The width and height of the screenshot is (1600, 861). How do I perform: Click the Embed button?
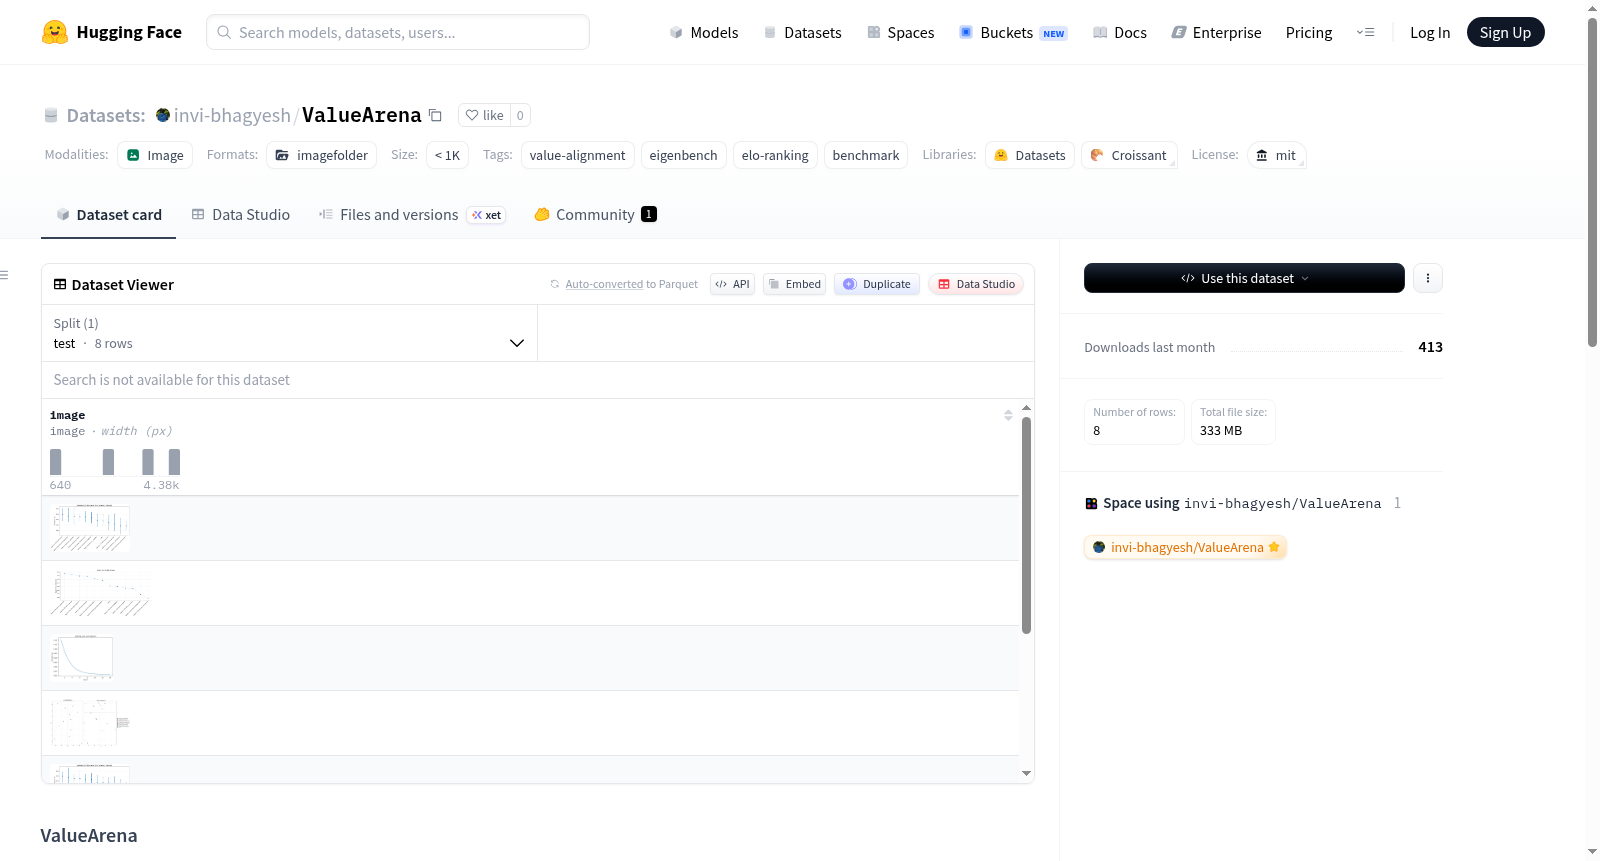point(795,284)
